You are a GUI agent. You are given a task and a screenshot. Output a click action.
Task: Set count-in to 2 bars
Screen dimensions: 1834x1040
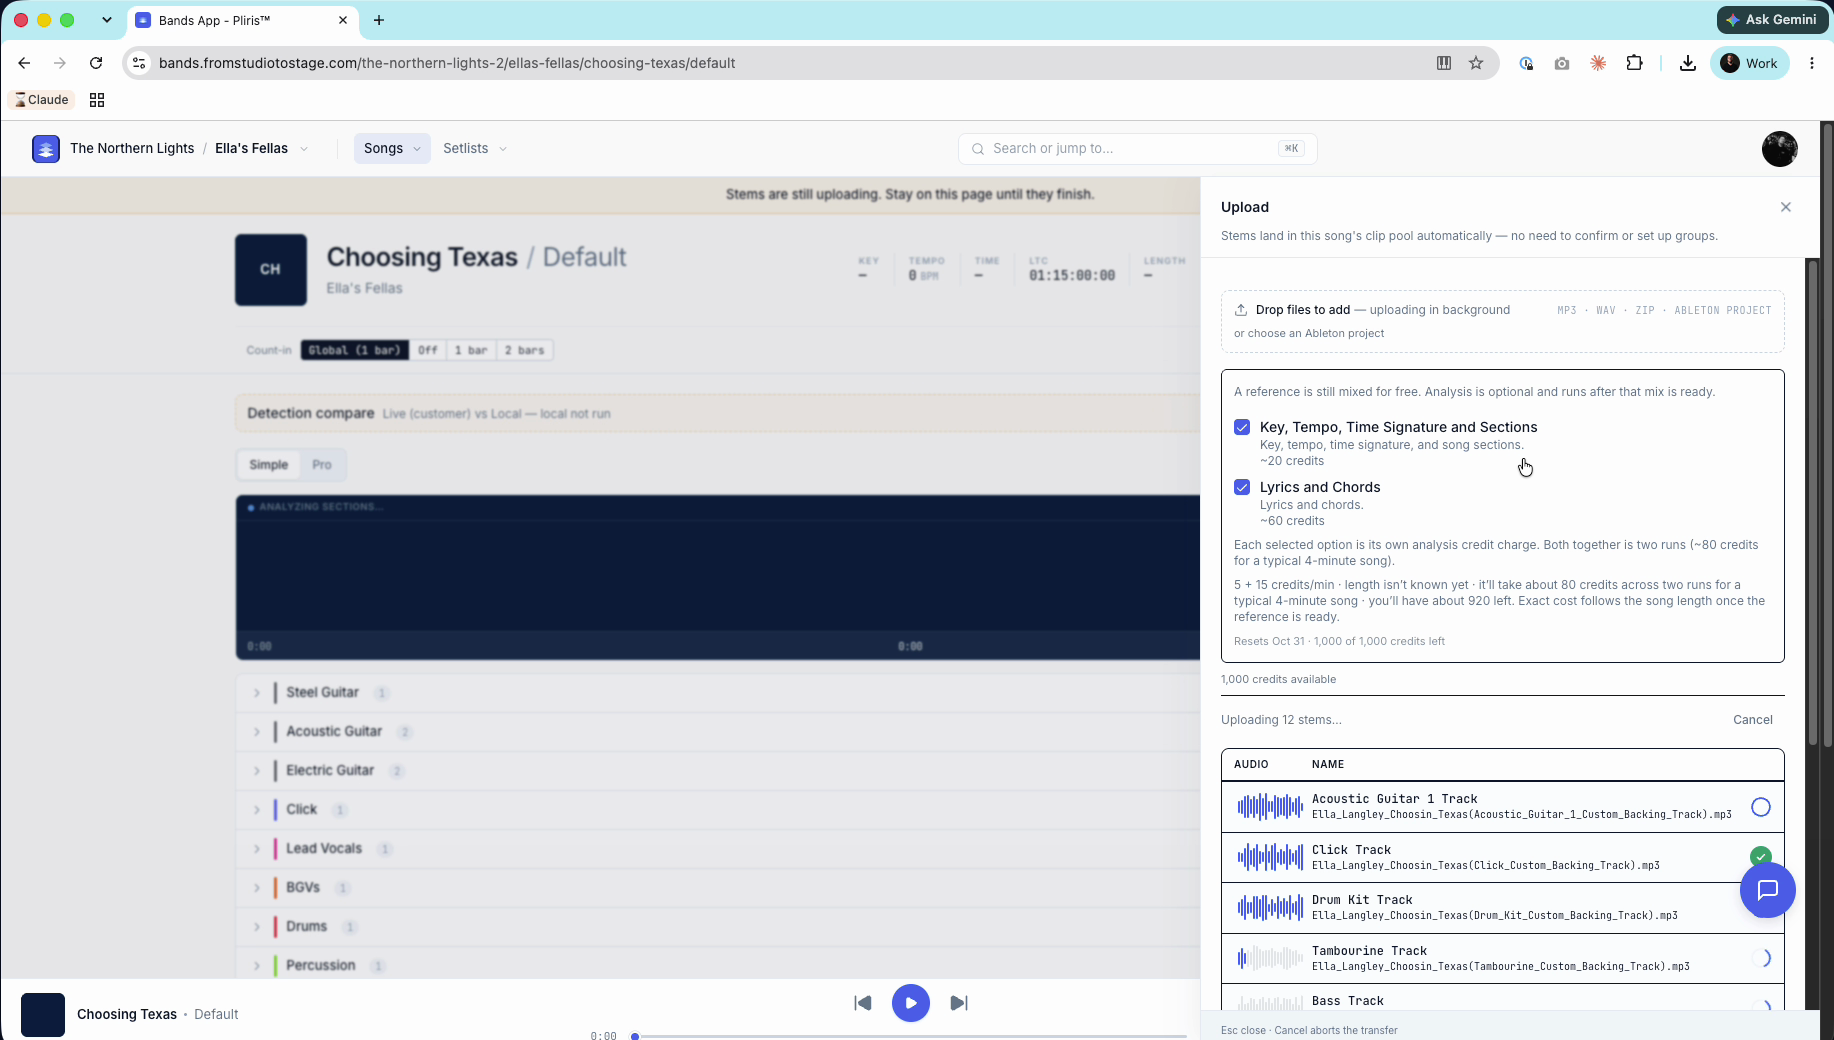point(524,350)
